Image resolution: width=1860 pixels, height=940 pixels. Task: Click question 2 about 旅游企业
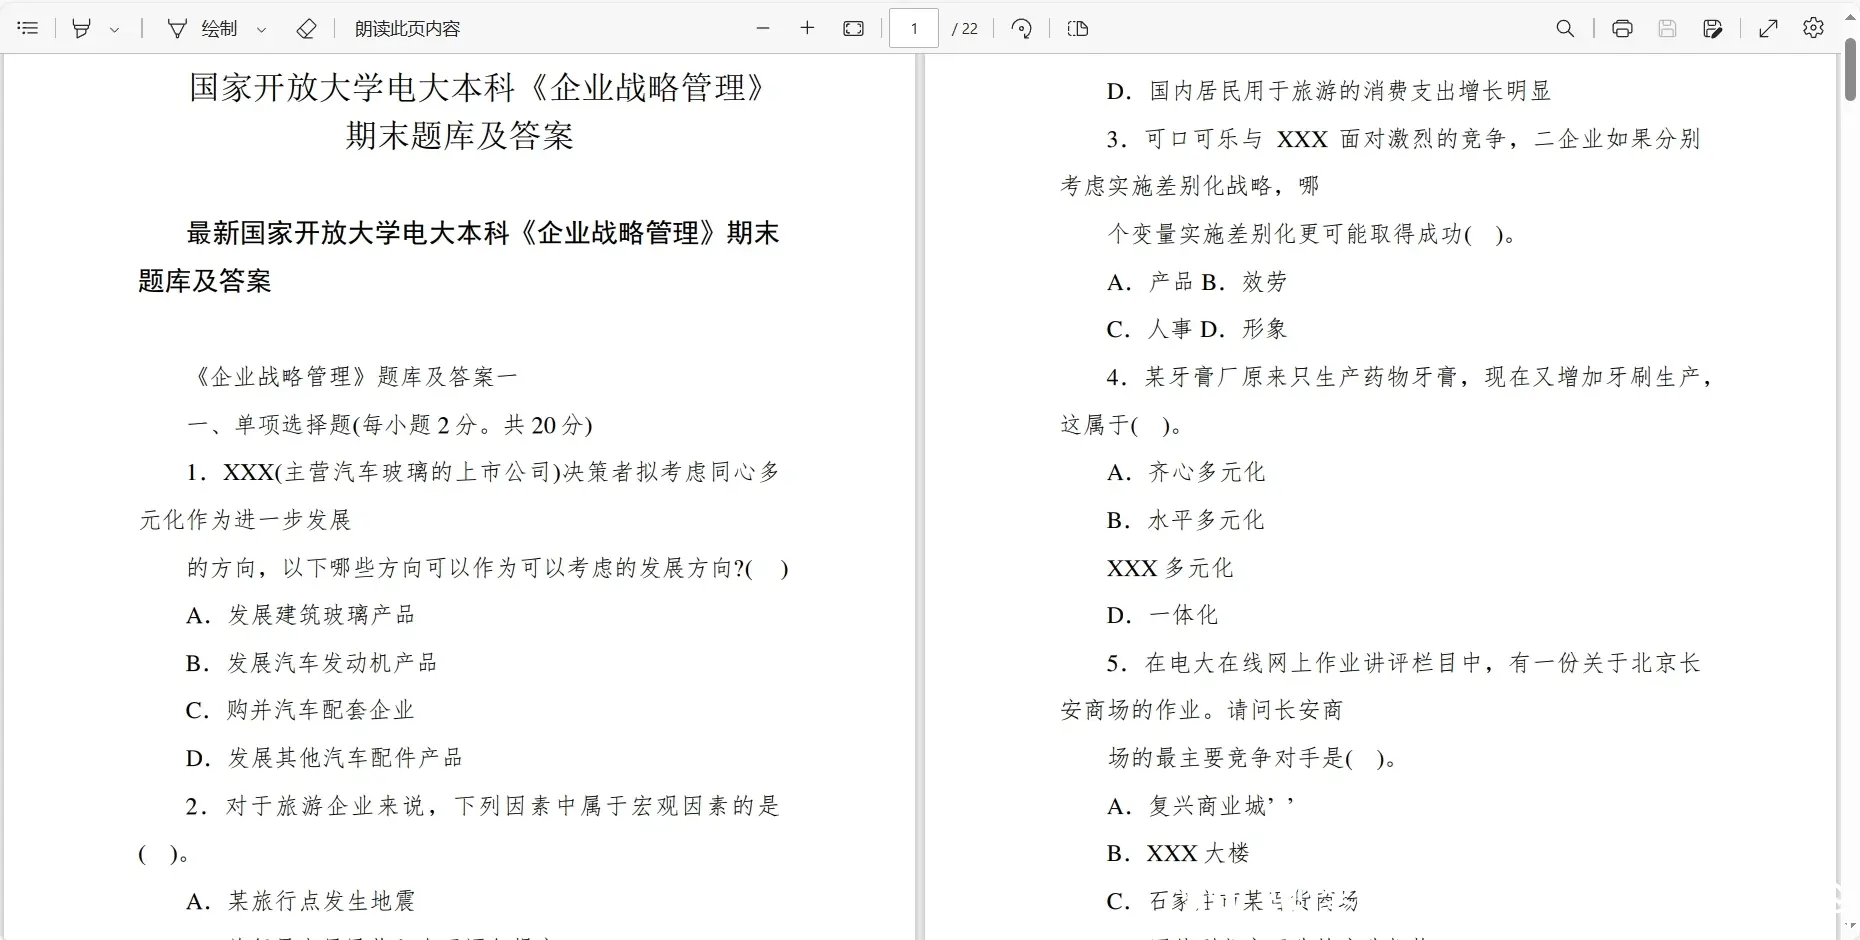459,829
